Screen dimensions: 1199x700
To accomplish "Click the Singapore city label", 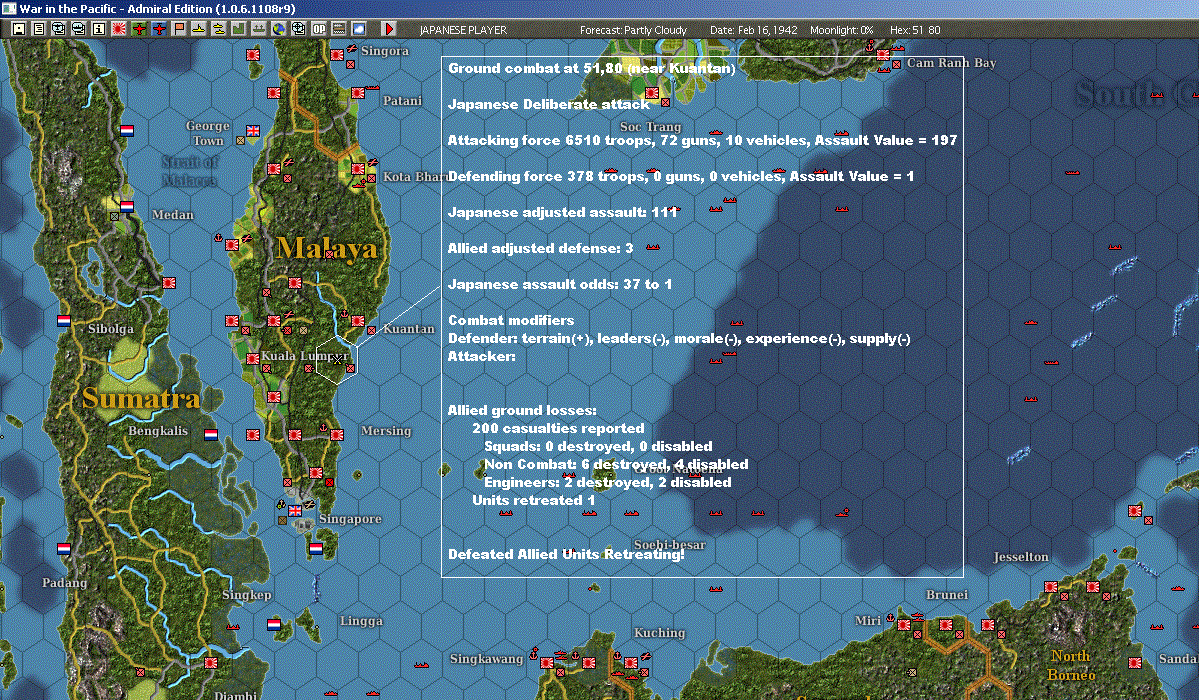I will (x=350, y=519).
